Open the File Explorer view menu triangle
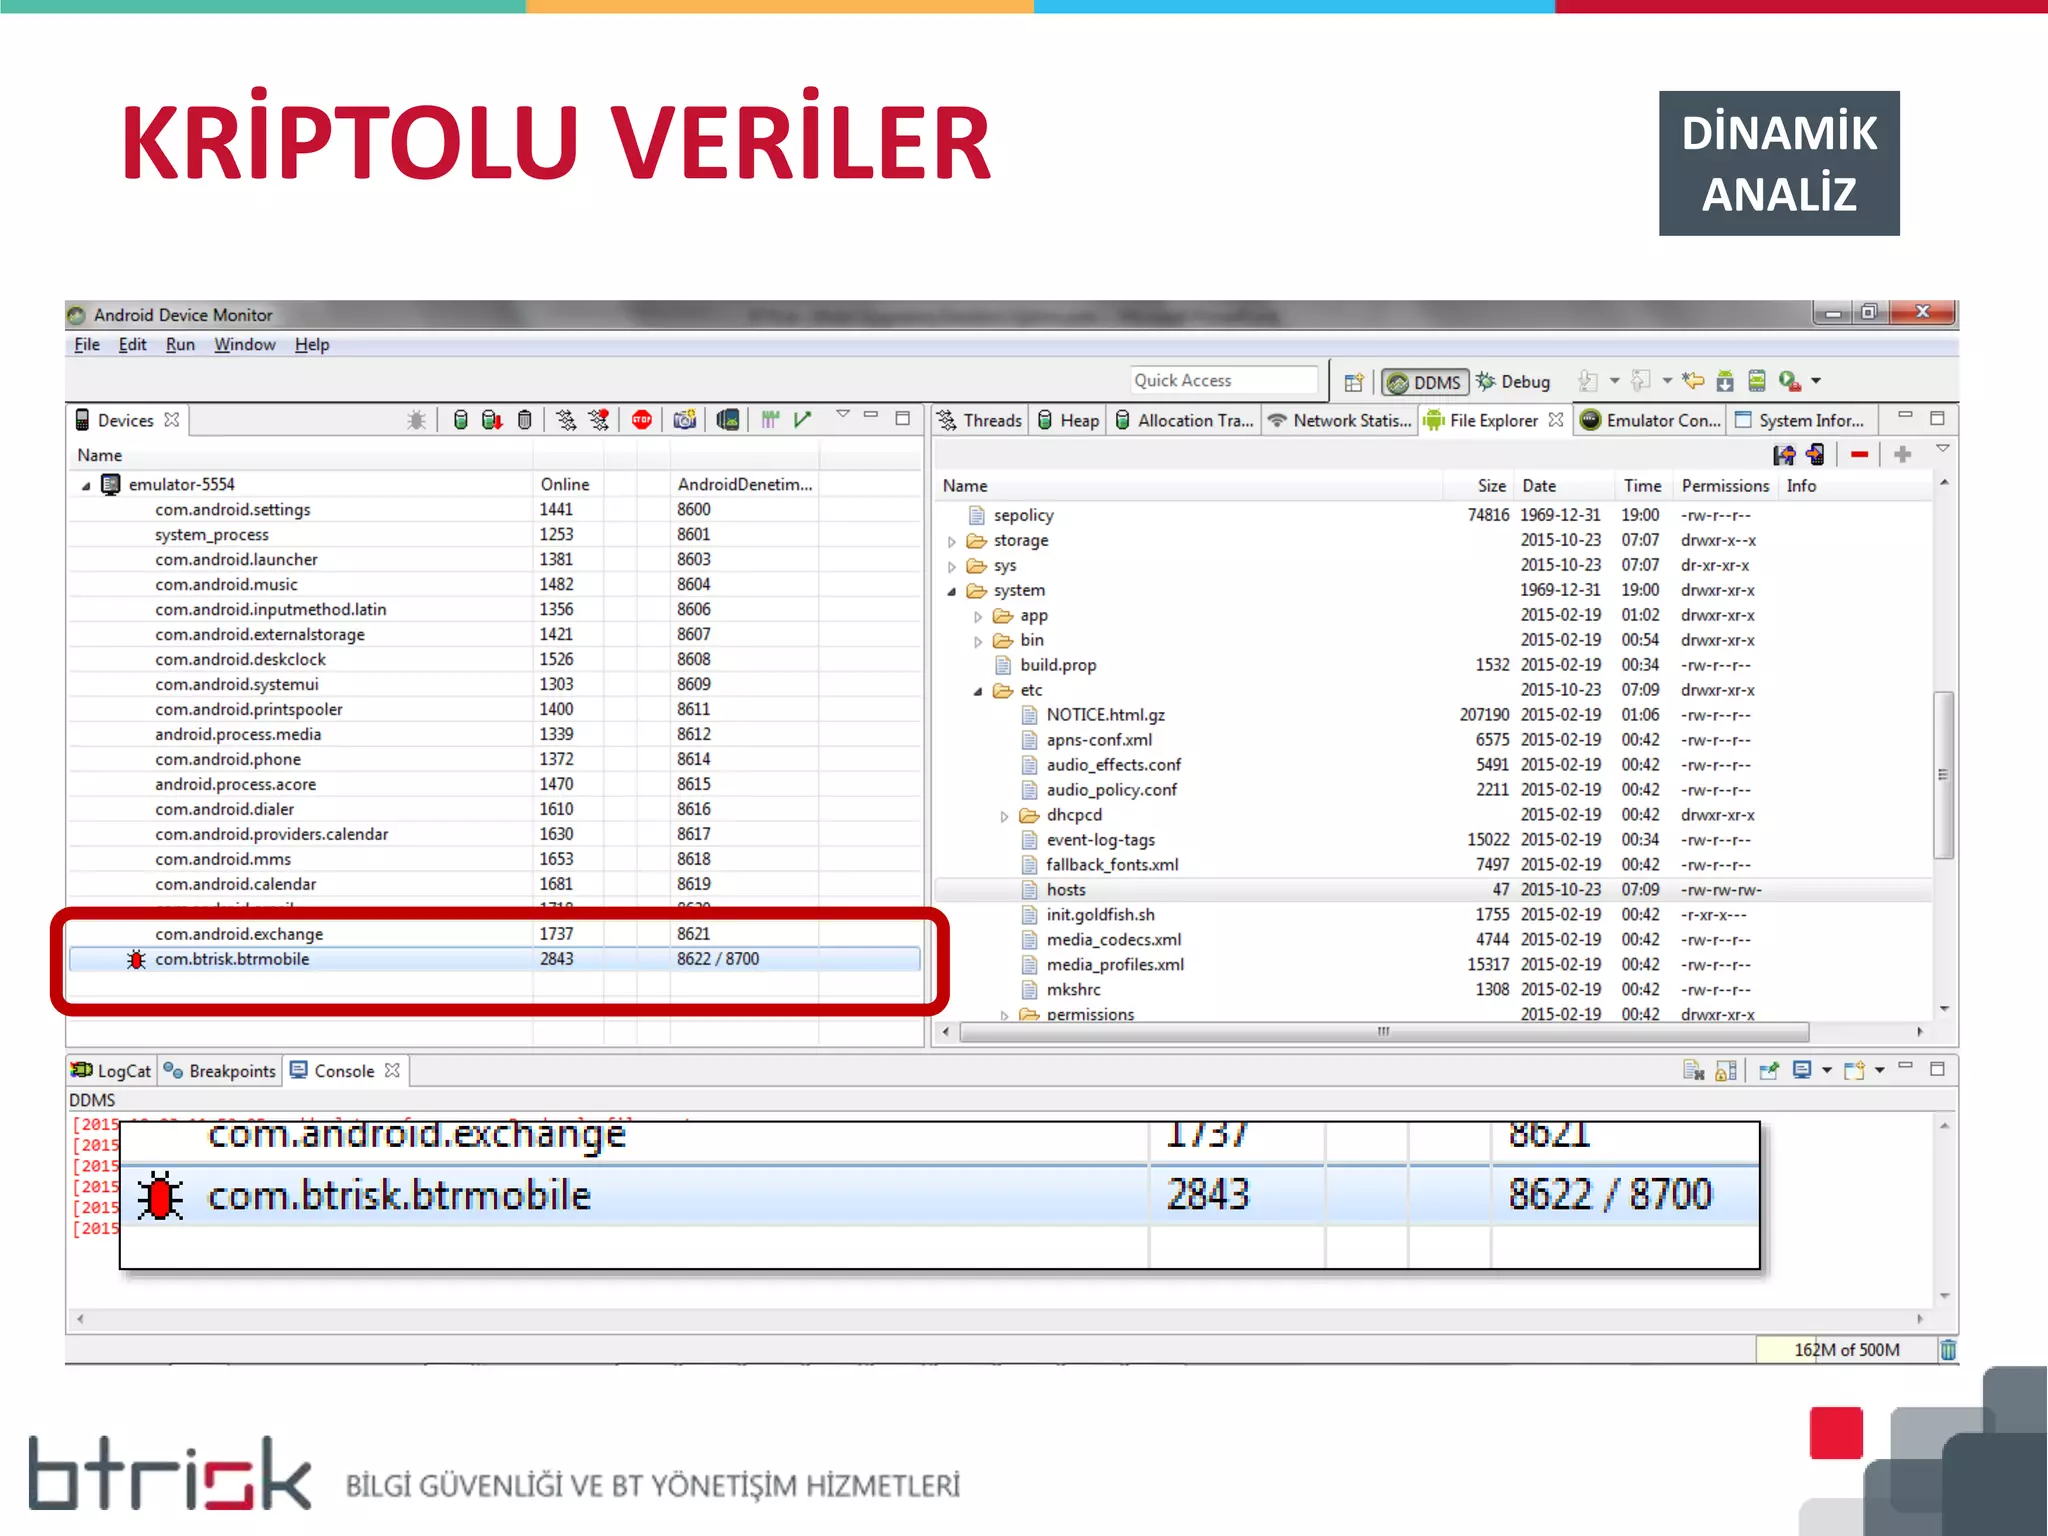 click(1942, 449)
